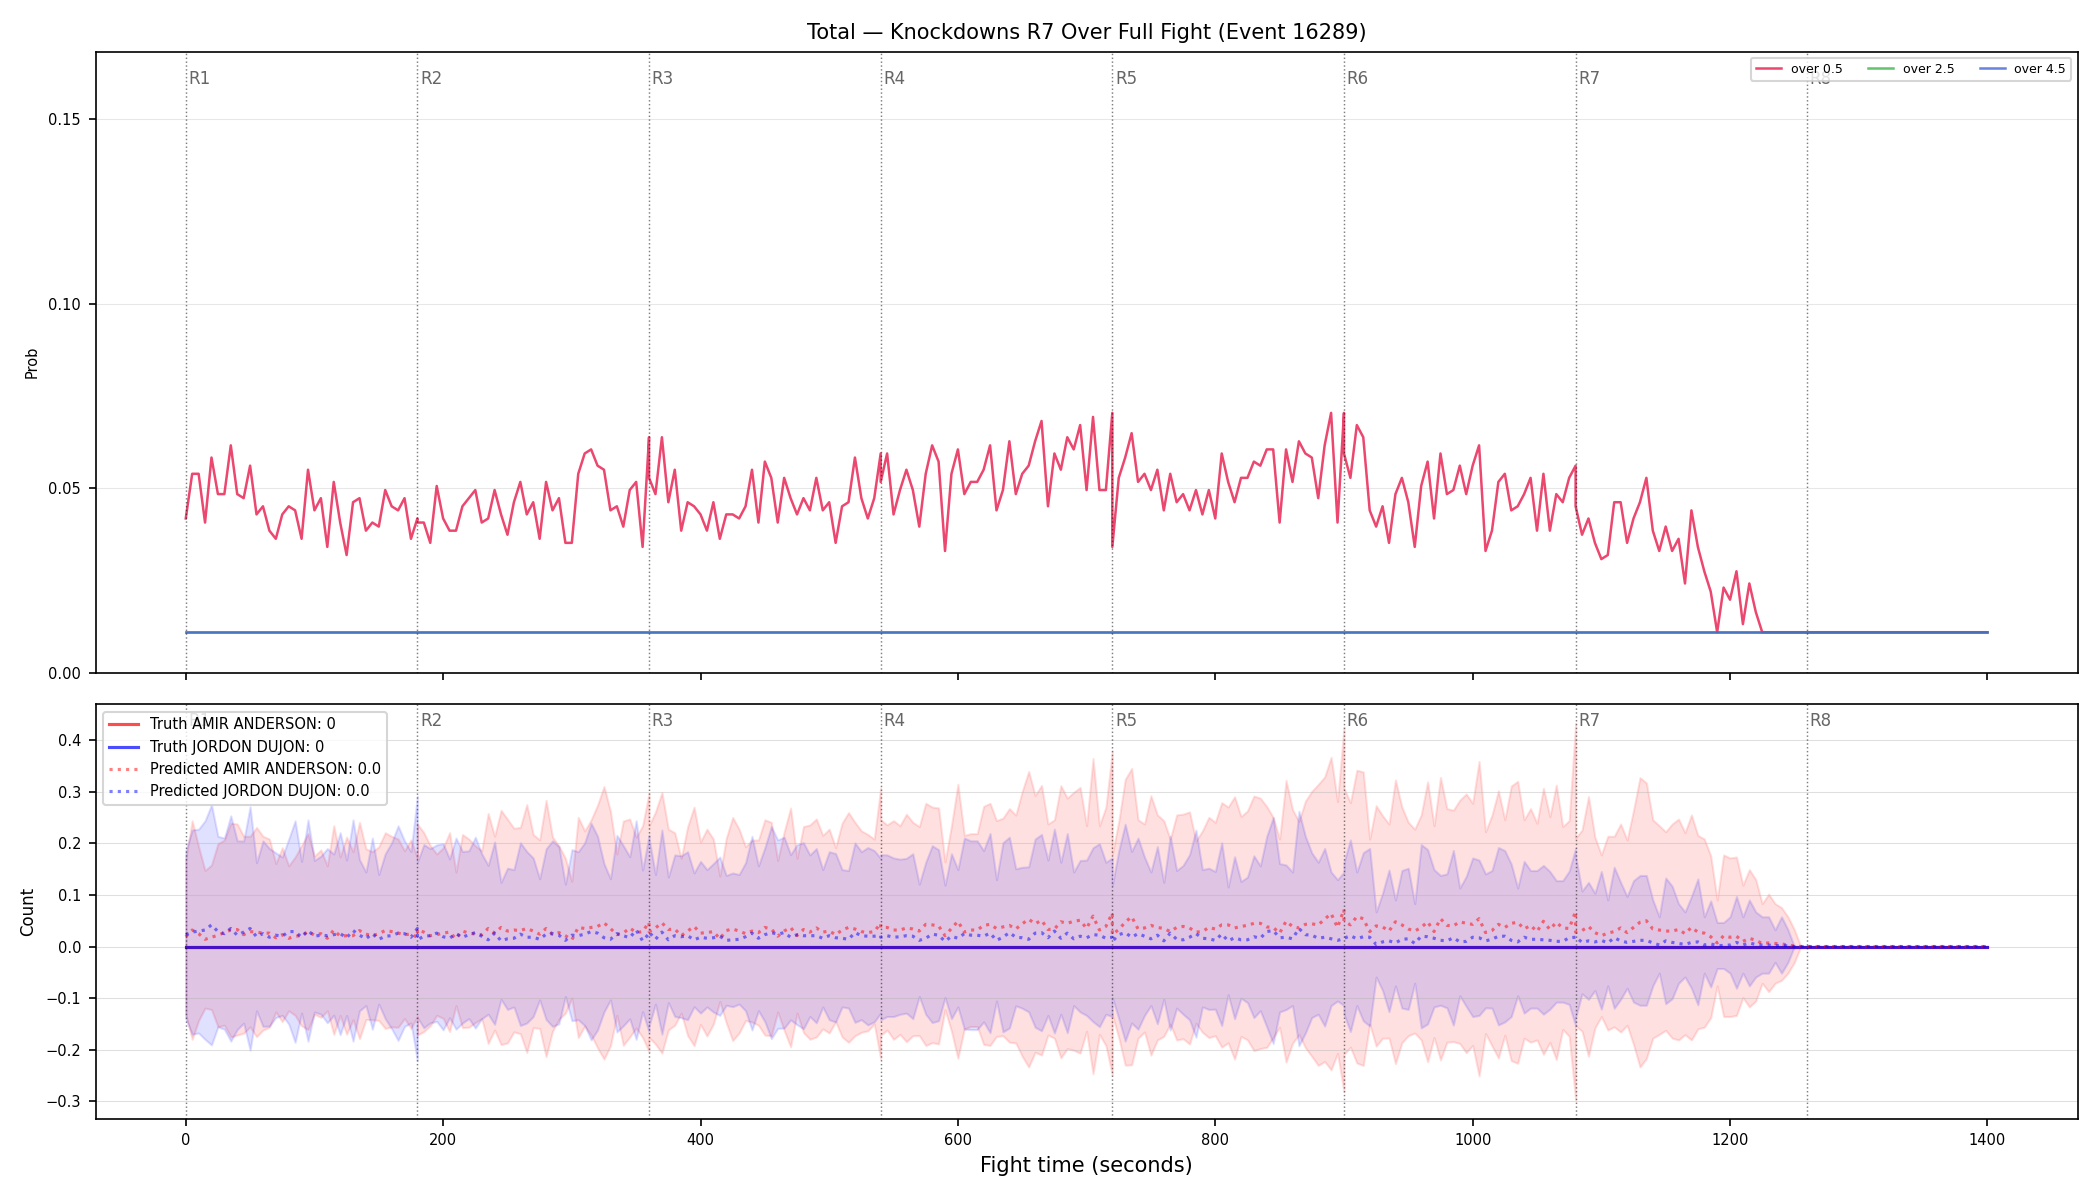
Task: Click the 0.3 tick on the Count axis
Action: (x=69, y=792)
